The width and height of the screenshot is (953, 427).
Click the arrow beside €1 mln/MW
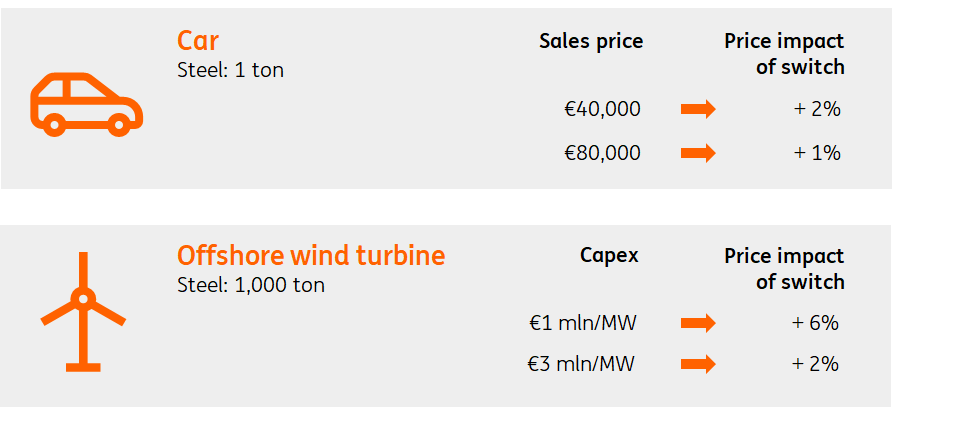[698, 323]
